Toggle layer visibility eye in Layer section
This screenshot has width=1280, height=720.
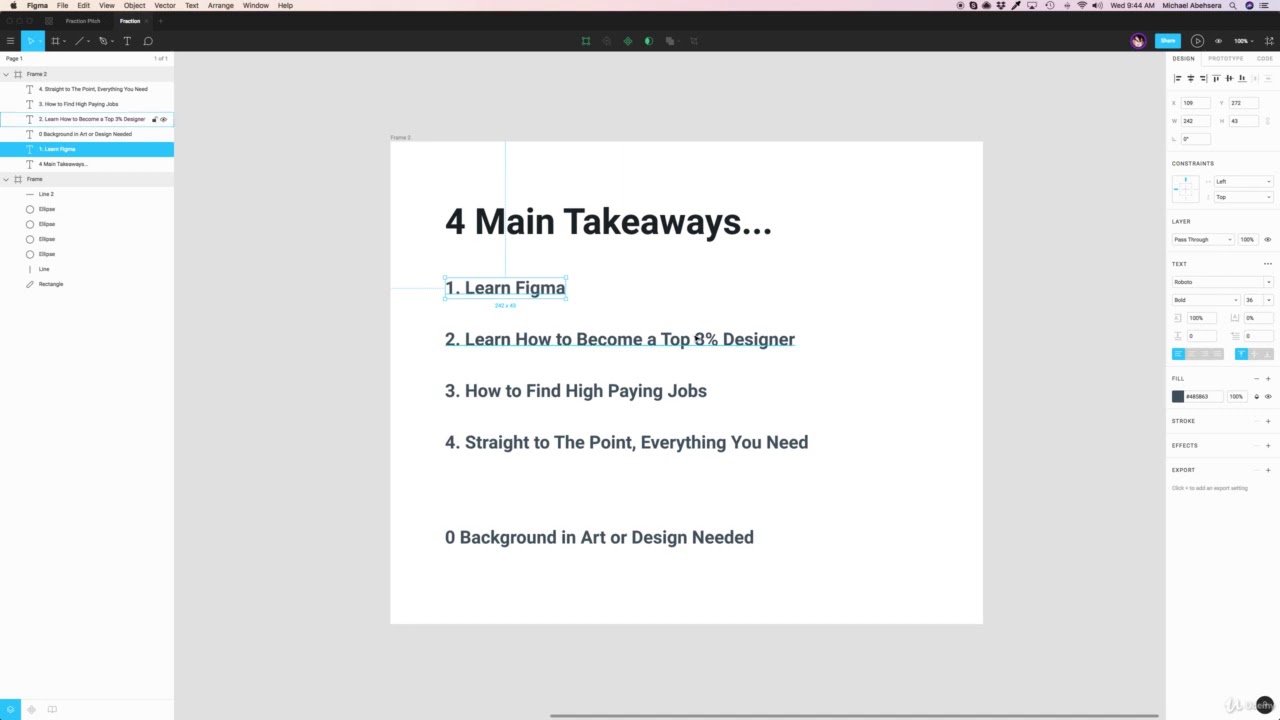1268,240
